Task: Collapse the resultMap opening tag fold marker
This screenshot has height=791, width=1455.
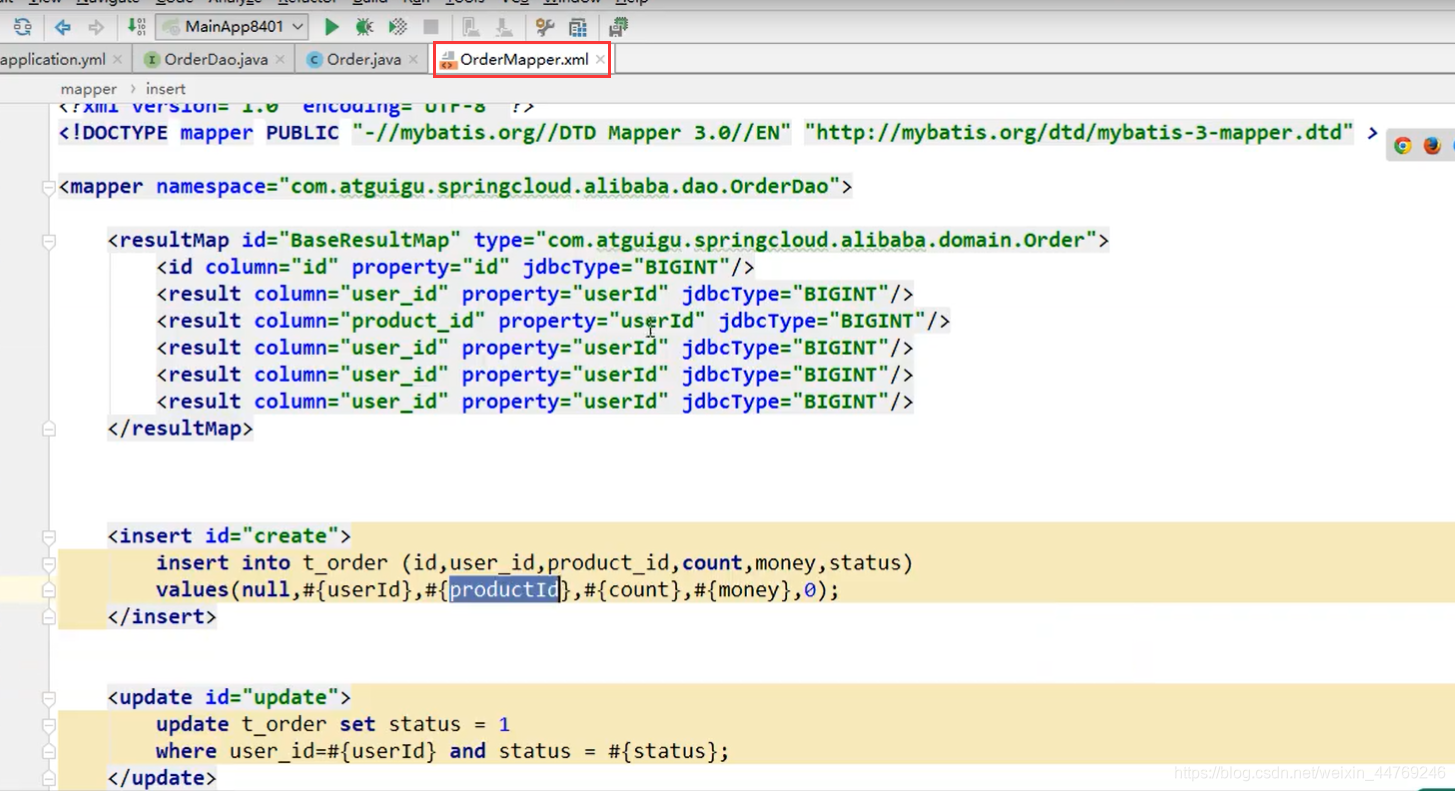Action: pos(48,241)
